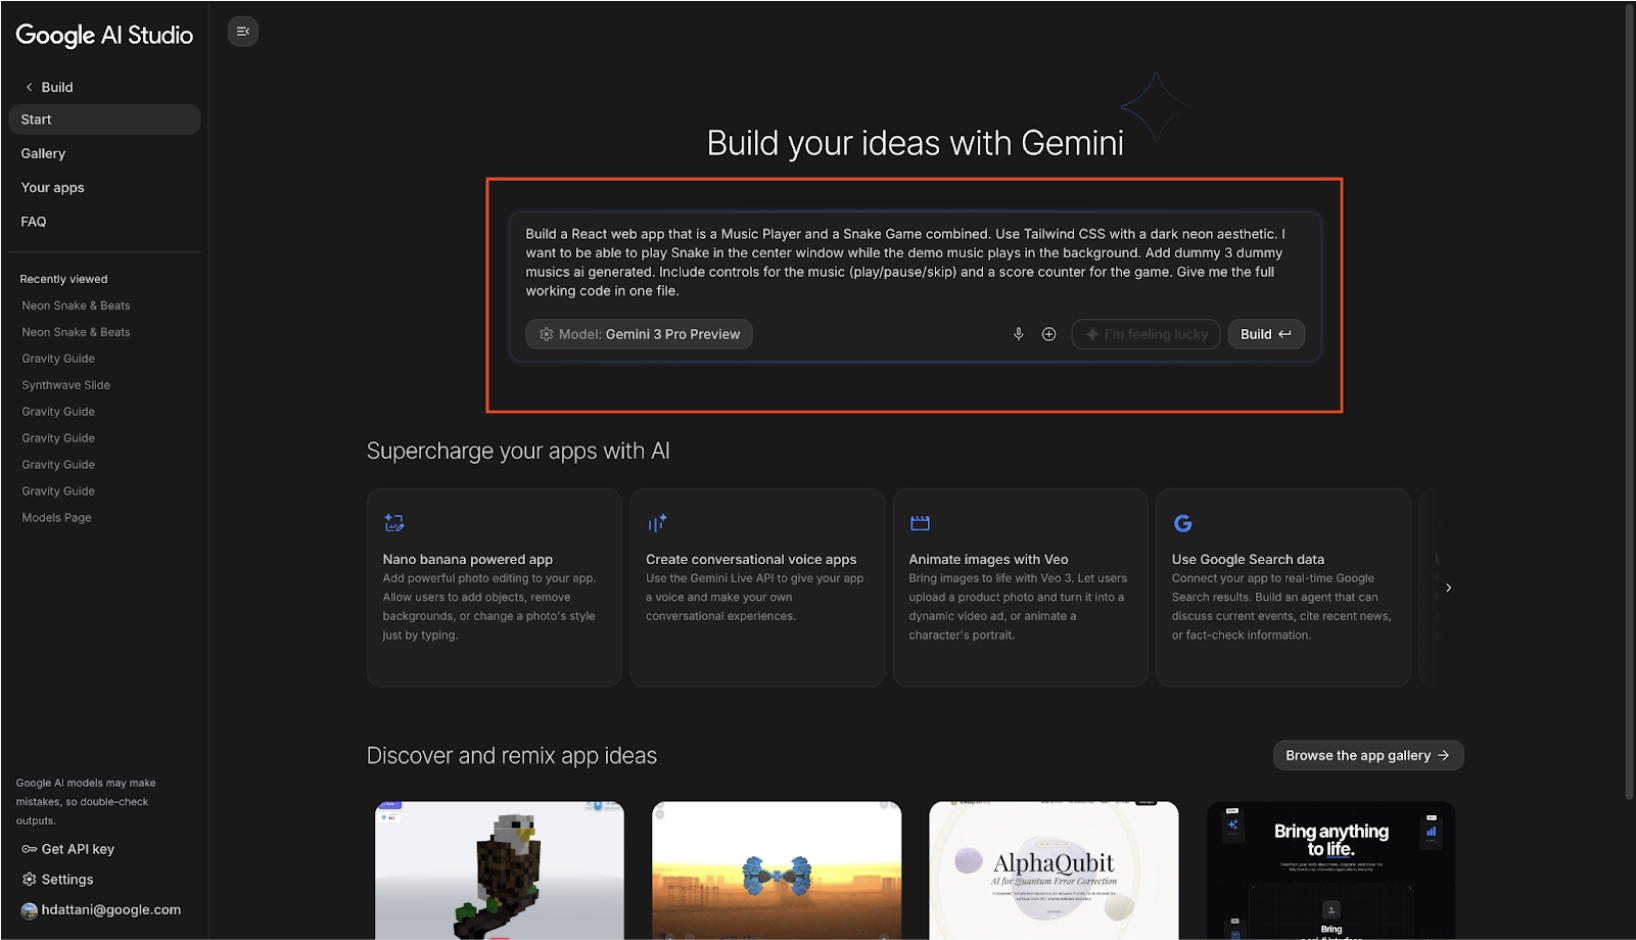Collapse the sidebar with the top toggle icon
The width and height of the screenshot is (1636, 940).
click(243, 32)
